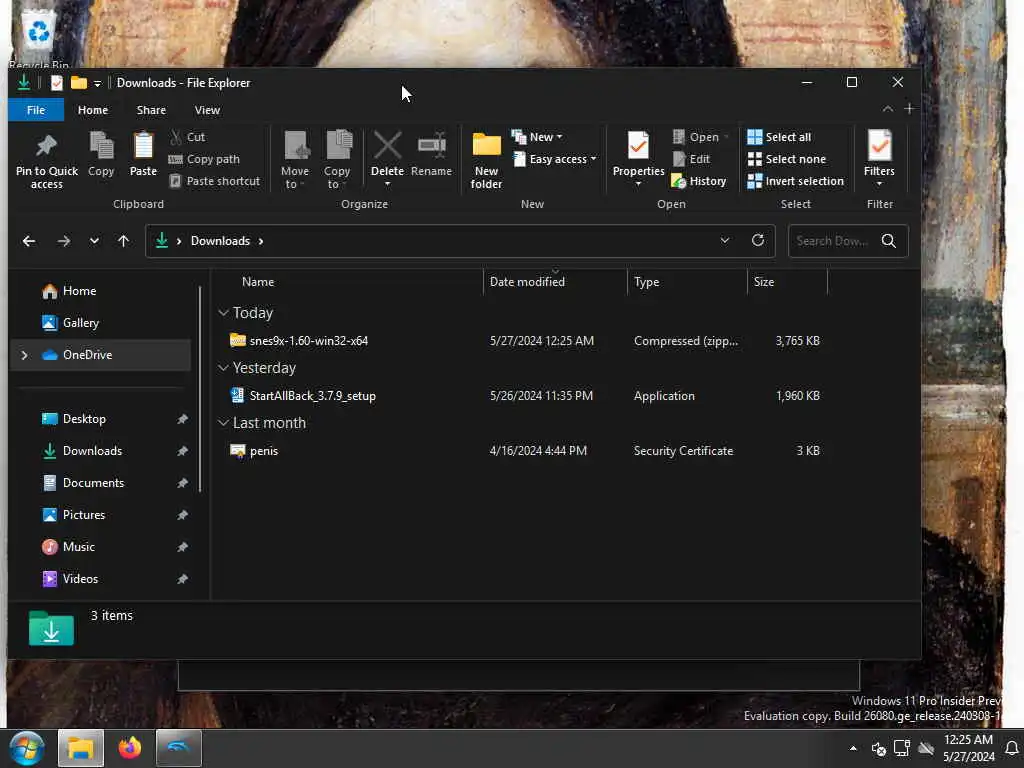1024x768 pixels.
Task: Click Pin to Quick access icon
Action: tap(46, 146)
